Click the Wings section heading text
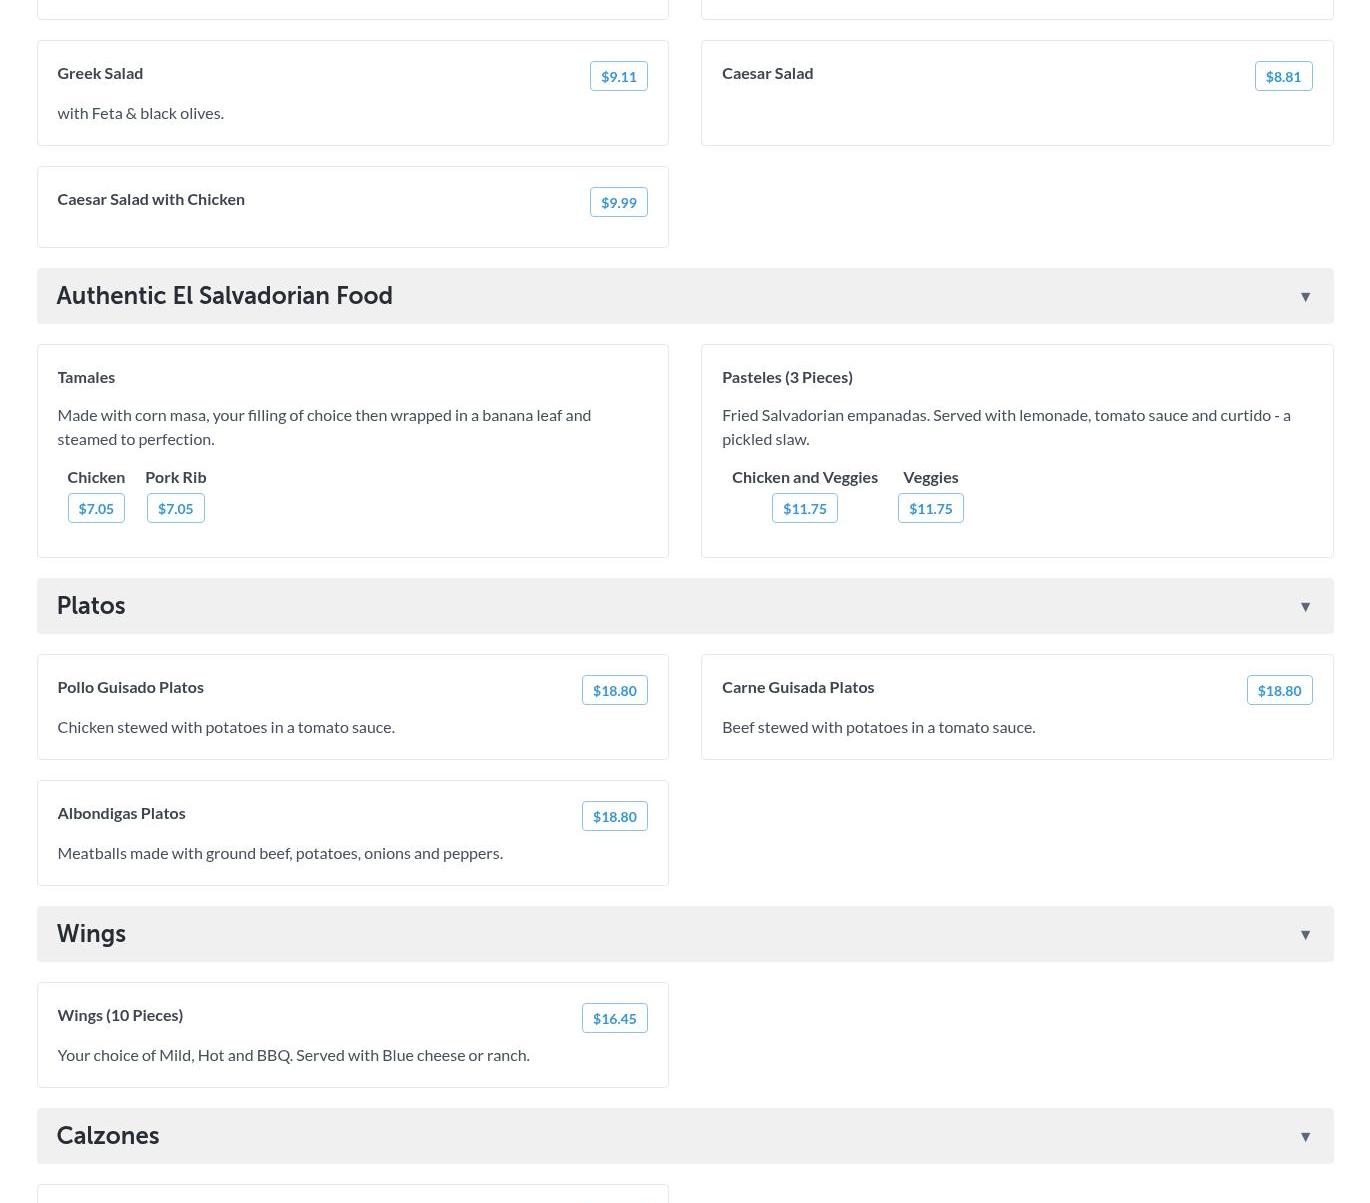 [91, 934]
